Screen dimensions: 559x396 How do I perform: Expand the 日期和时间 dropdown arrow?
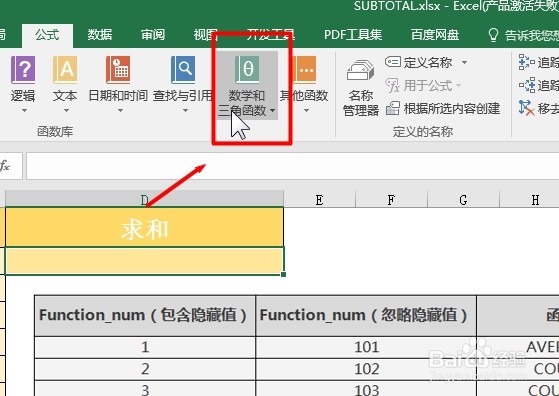[x=120, y=110]
